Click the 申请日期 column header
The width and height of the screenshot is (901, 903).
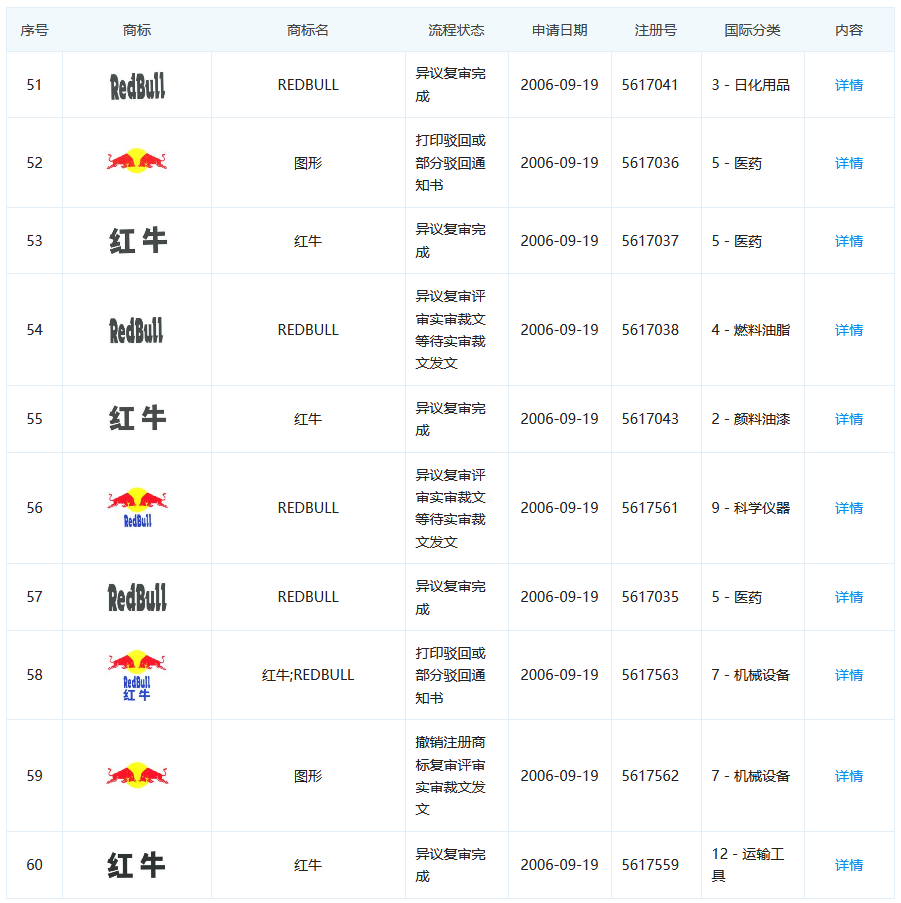(x=560, y=30)
